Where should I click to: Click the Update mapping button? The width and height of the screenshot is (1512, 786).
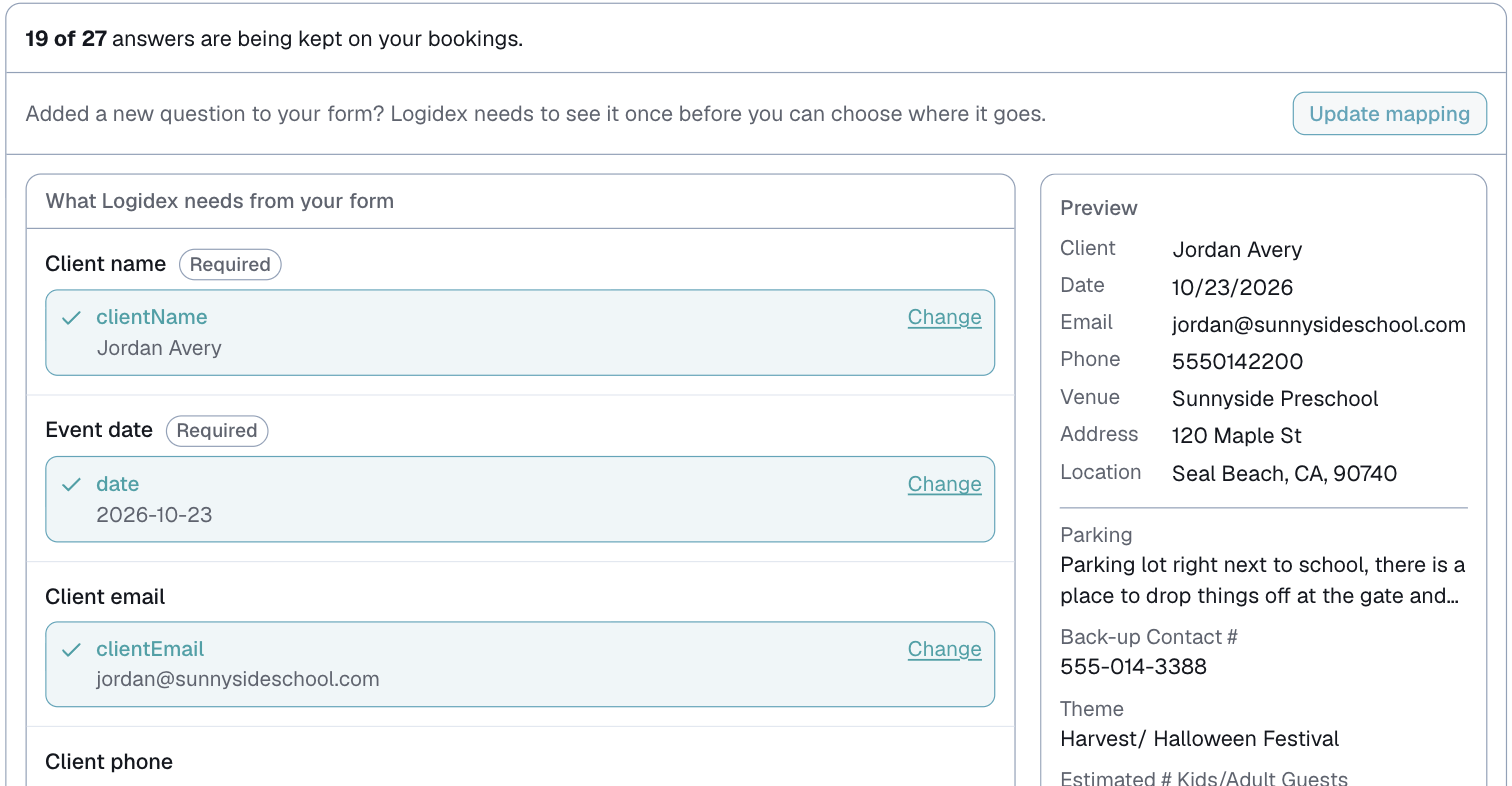coord(1389,114)
